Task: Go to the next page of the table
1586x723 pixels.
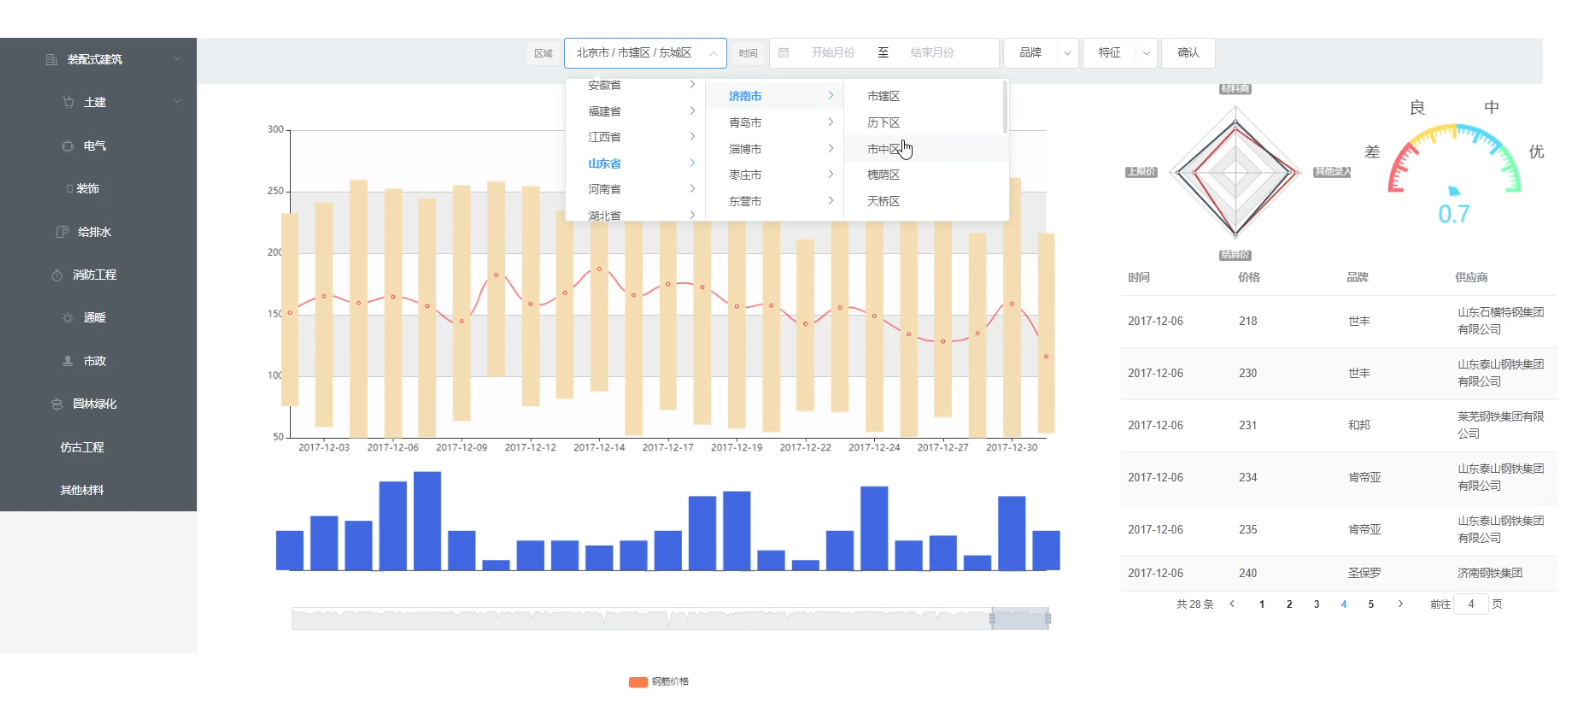Action: coord(1400,604)
